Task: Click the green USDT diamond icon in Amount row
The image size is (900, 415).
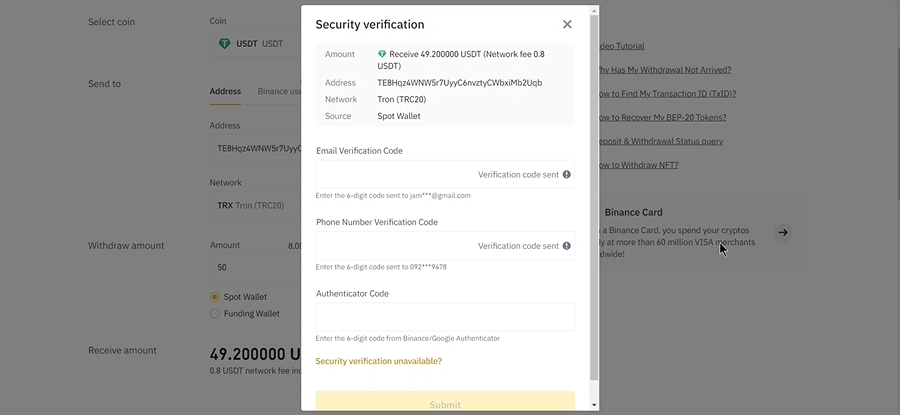Action: point(382,54)
